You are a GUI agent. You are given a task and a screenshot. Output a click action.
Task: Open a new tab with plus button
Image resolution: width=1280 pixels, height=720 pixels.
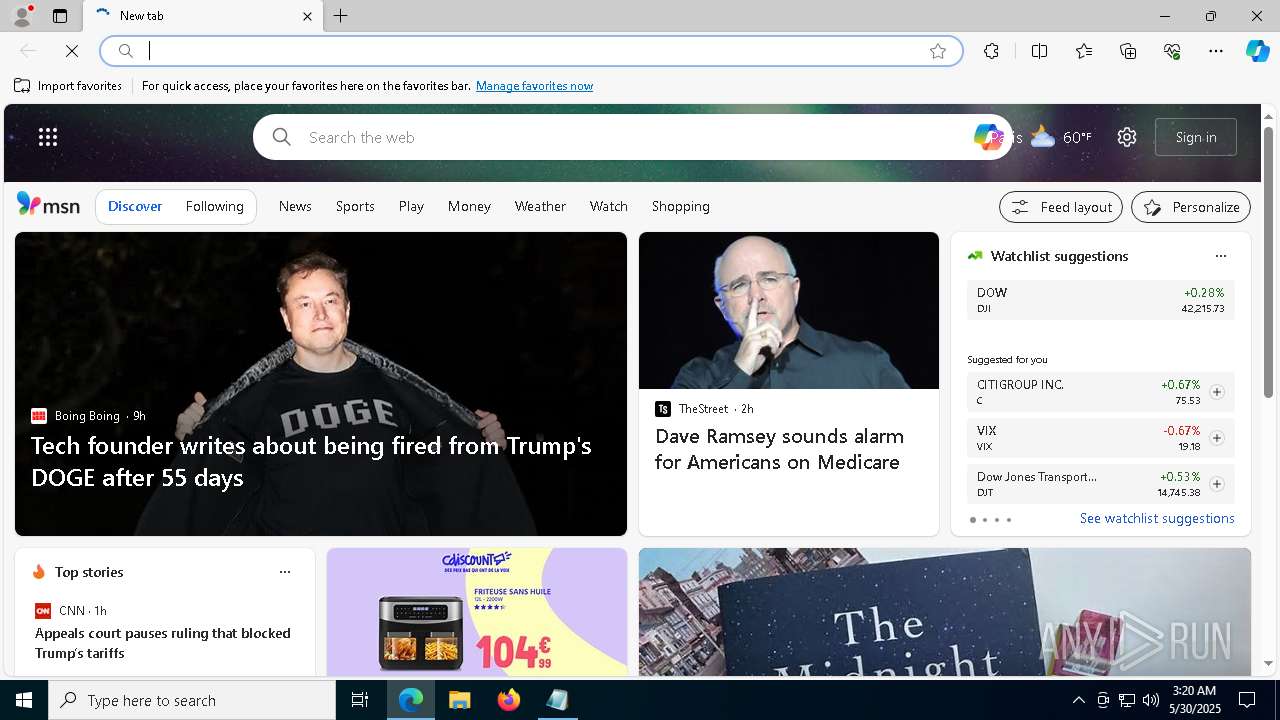[x=341, y=16]
